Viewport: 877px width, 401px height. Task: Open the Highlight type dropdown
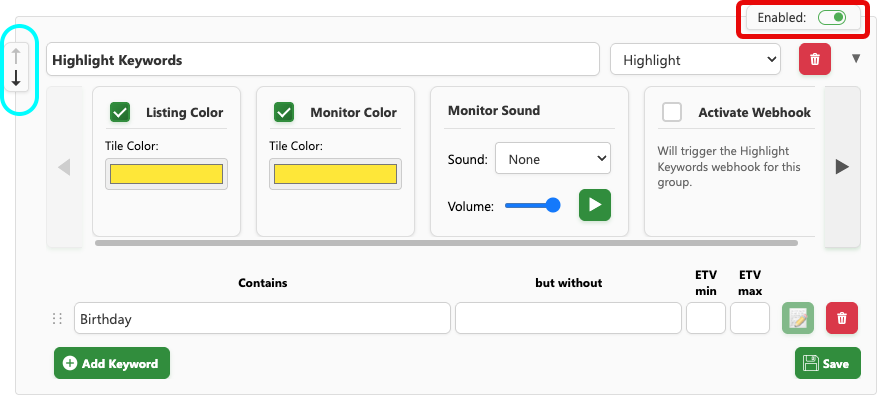click(695, 60)
